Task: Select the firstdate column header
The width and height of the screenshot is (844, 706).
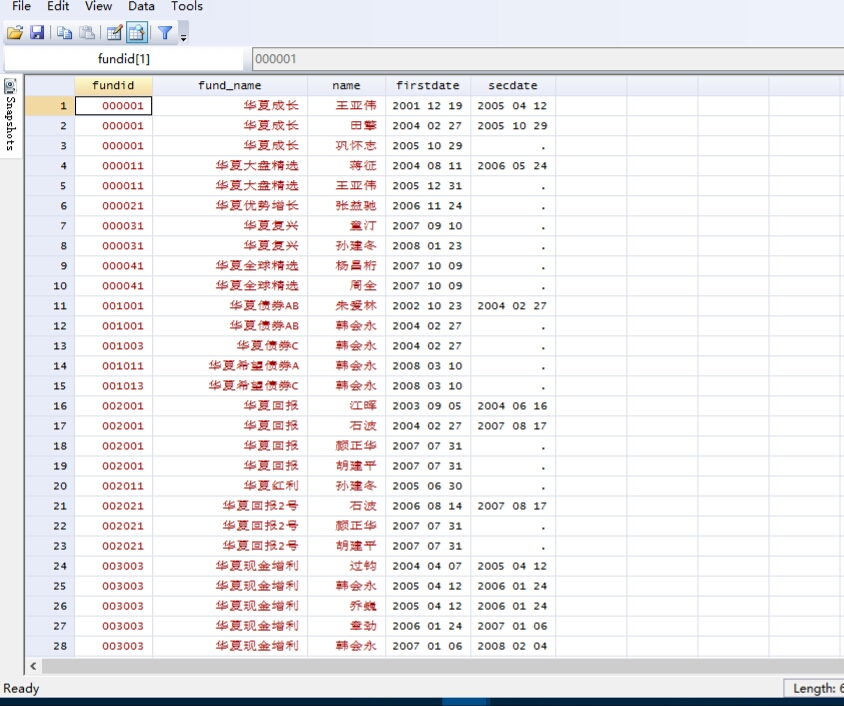Action: 428,86
